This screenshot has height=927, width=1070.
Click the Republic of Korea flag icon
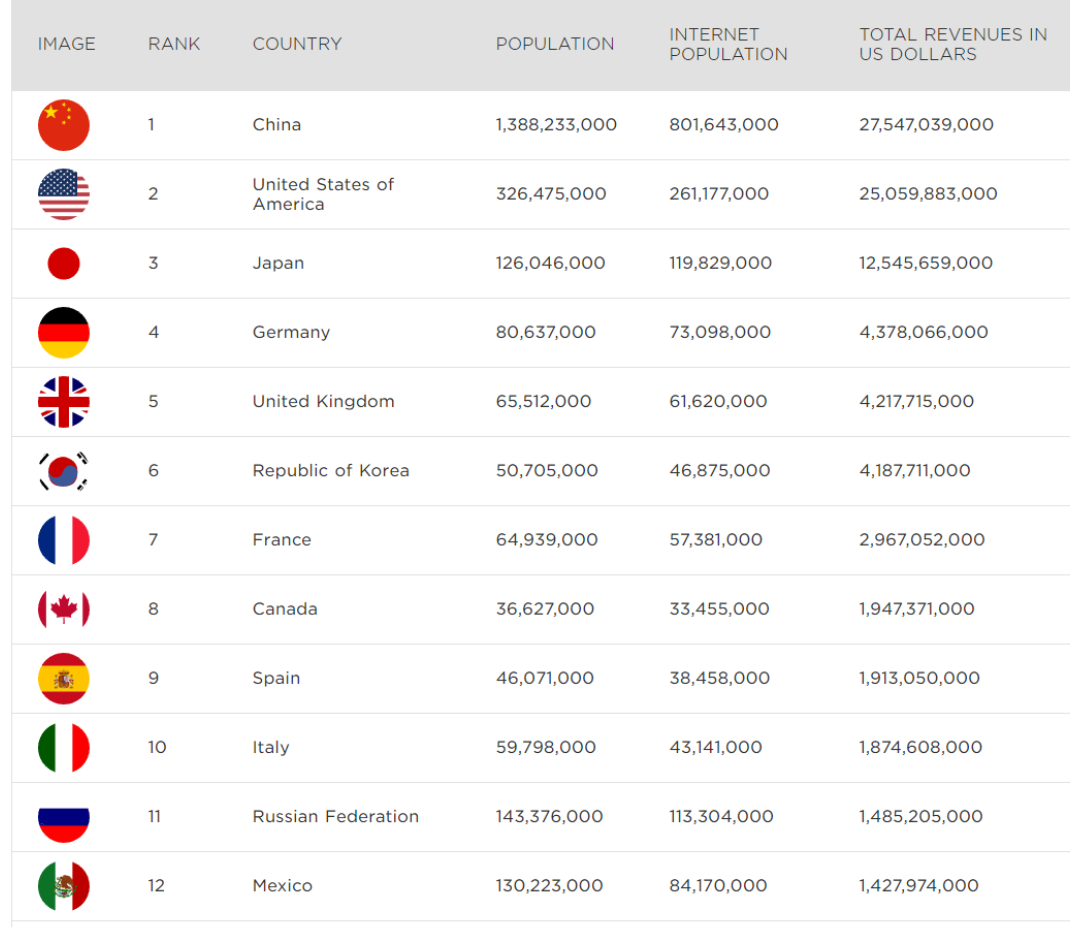tap(64, 470)
